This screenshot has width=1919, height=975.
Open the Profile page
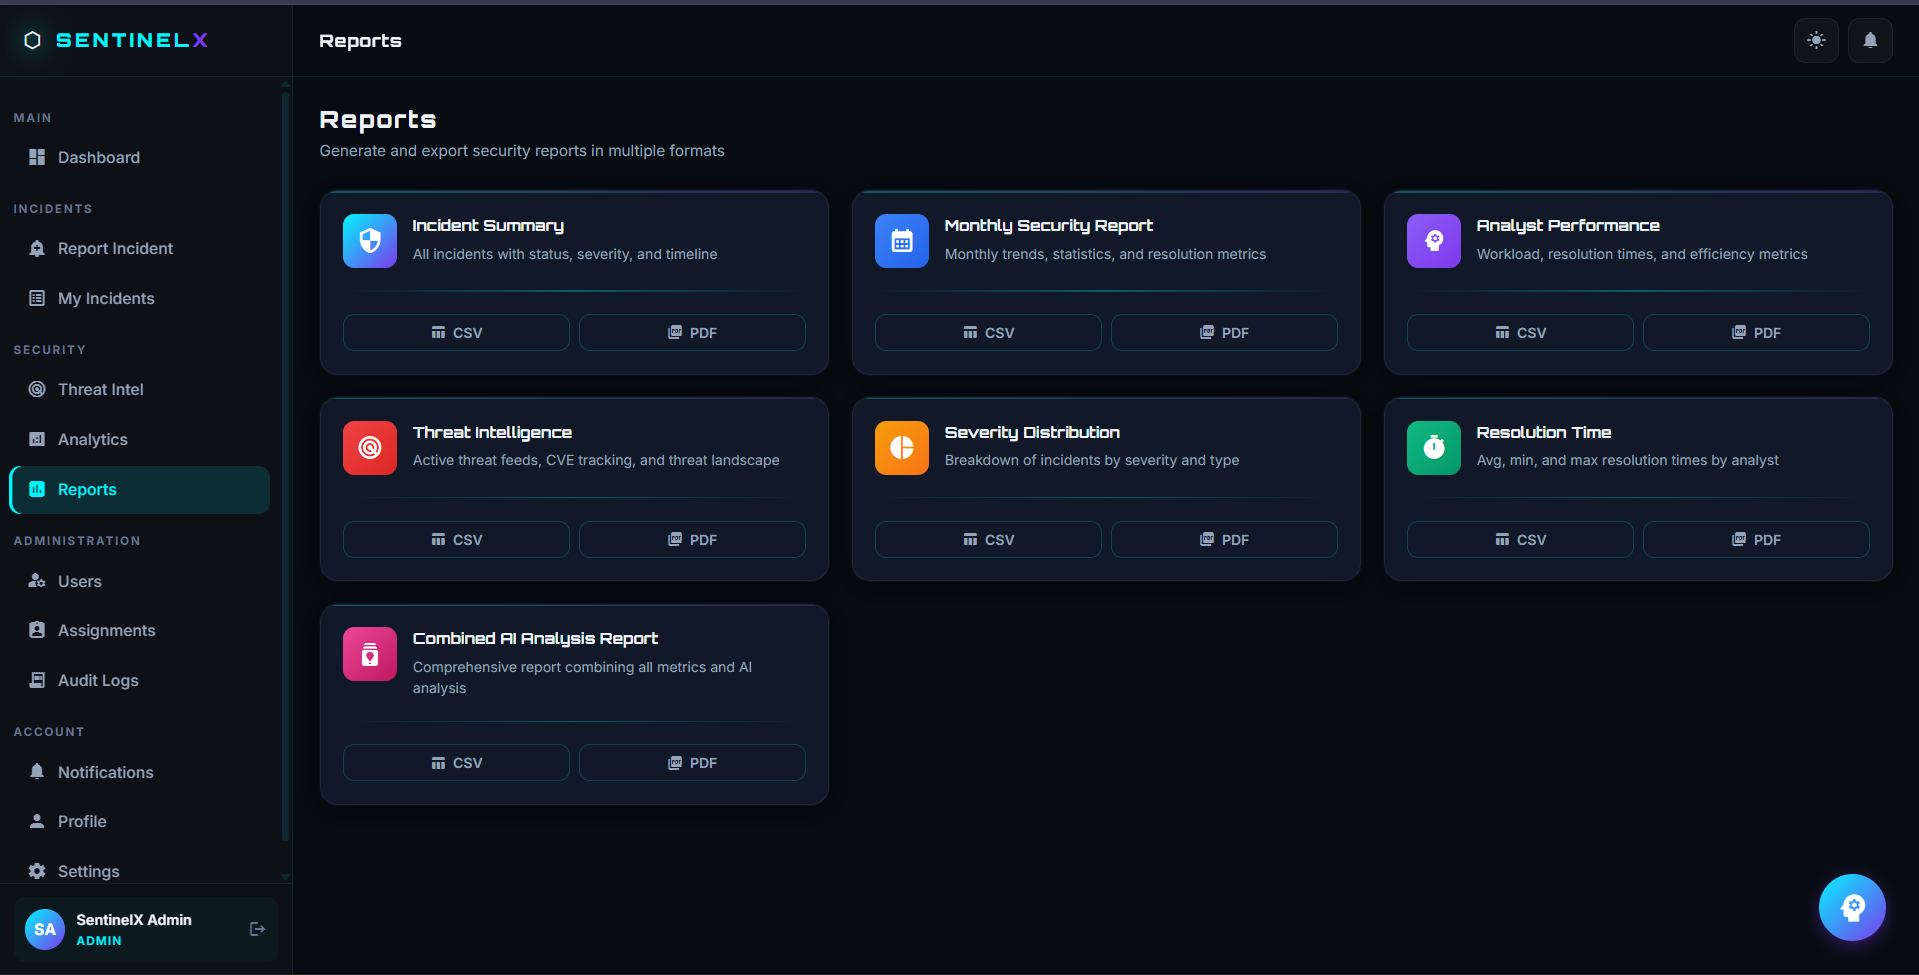[140, 821]
